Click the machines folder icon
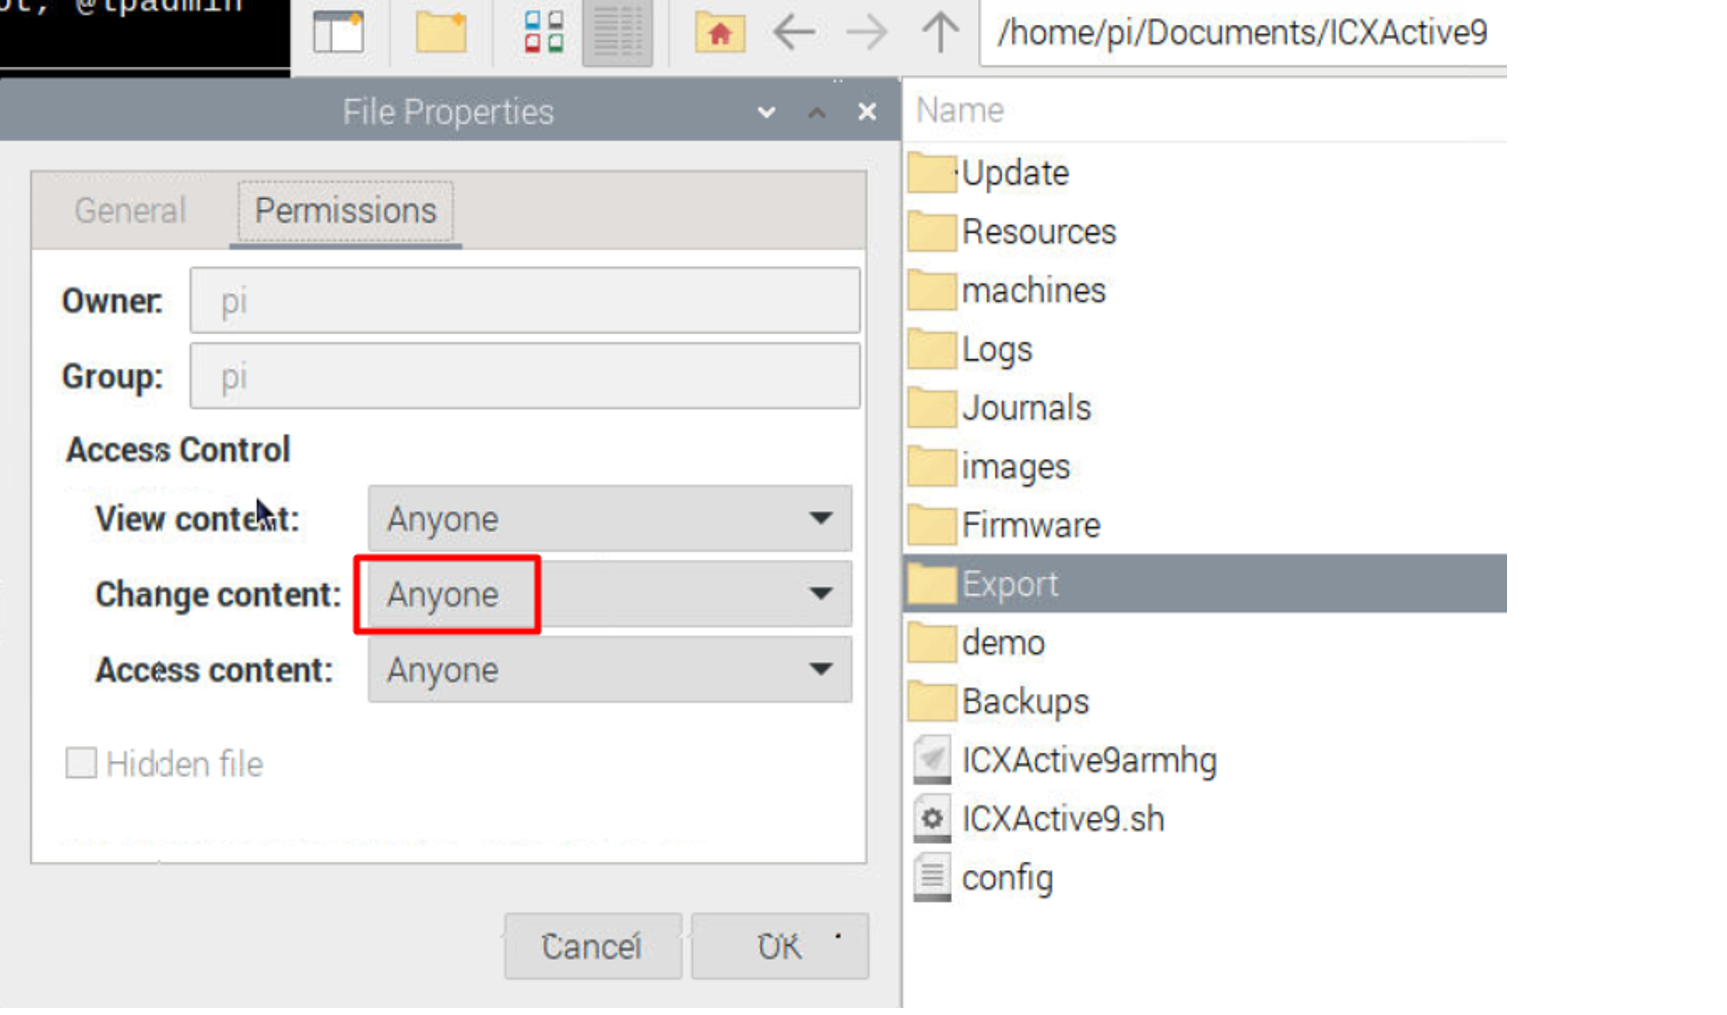The image size is (1727, 1015). [932, 291]
